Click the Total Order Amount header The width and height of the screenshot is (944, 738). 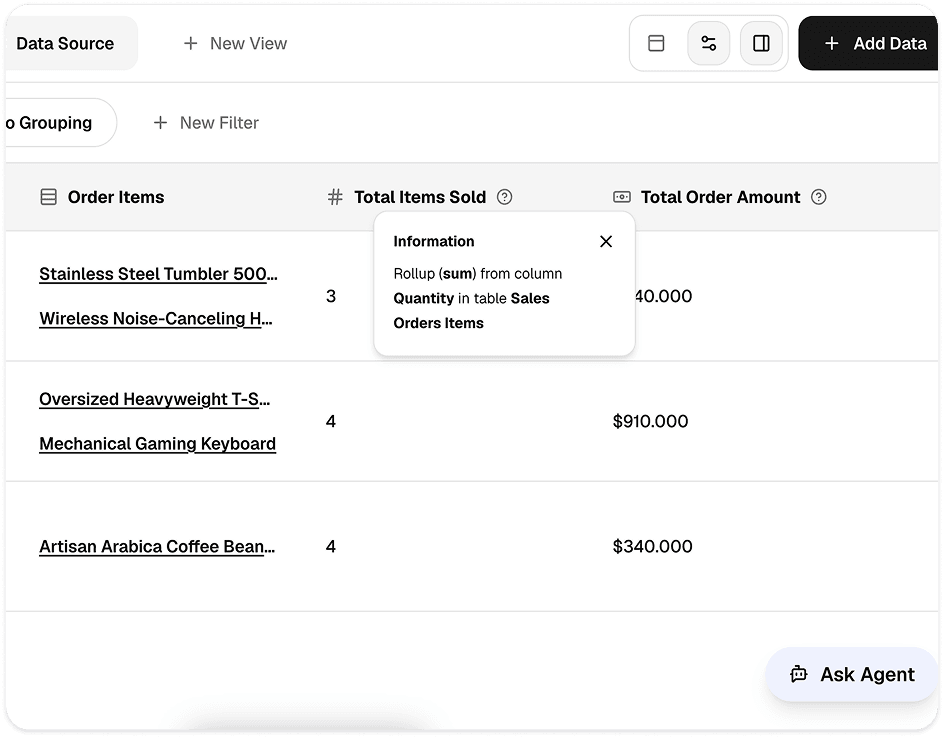click(x=720, y=197)
